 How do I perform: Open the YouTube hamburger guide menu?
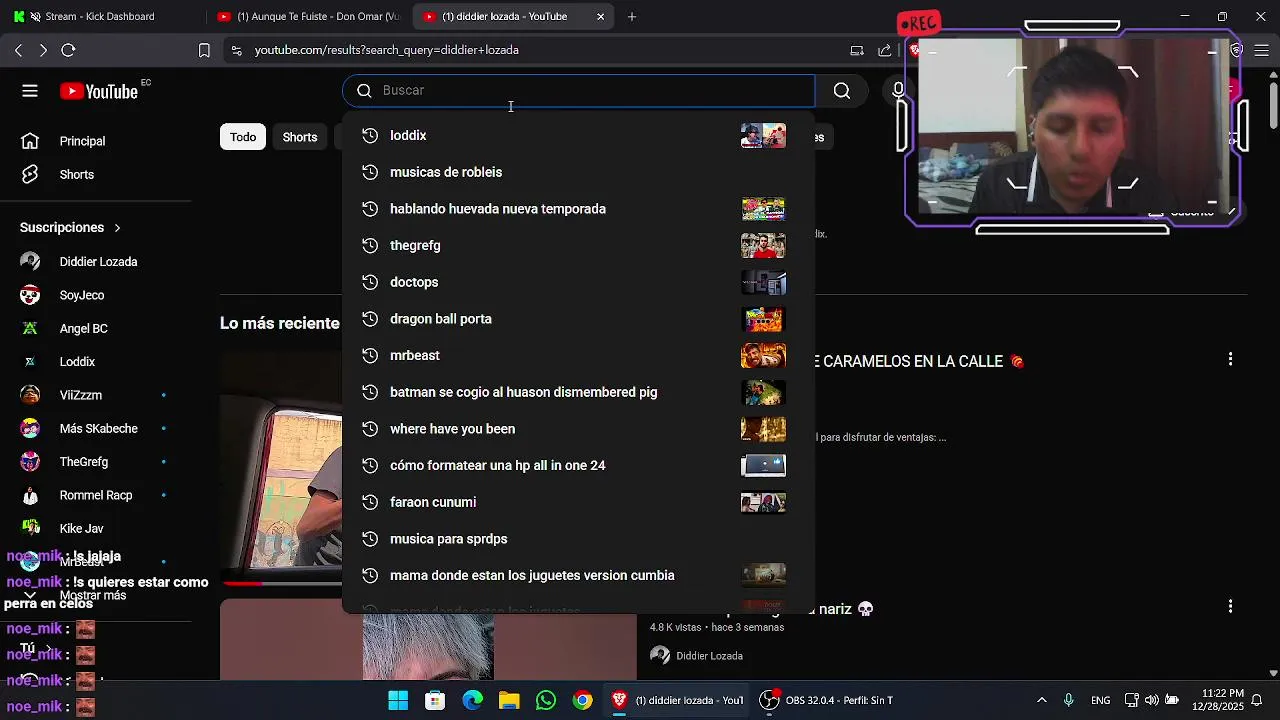tap(30, 91)
